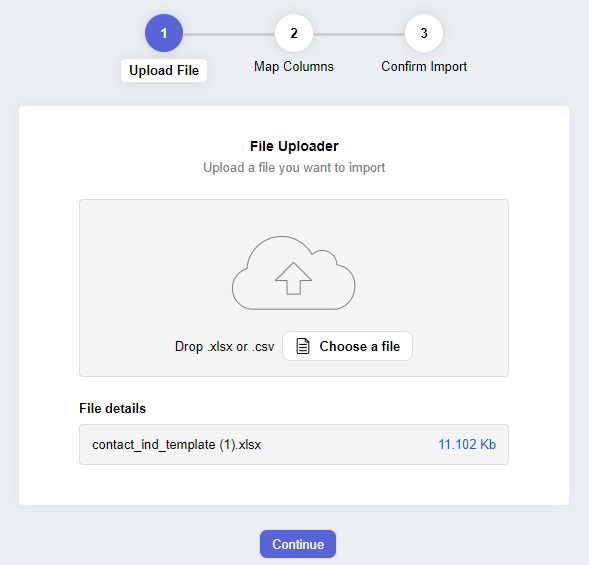Click the document icon beside Choose a file
Viewport: 589px width, 565px height.
click(x=303, y=346)
